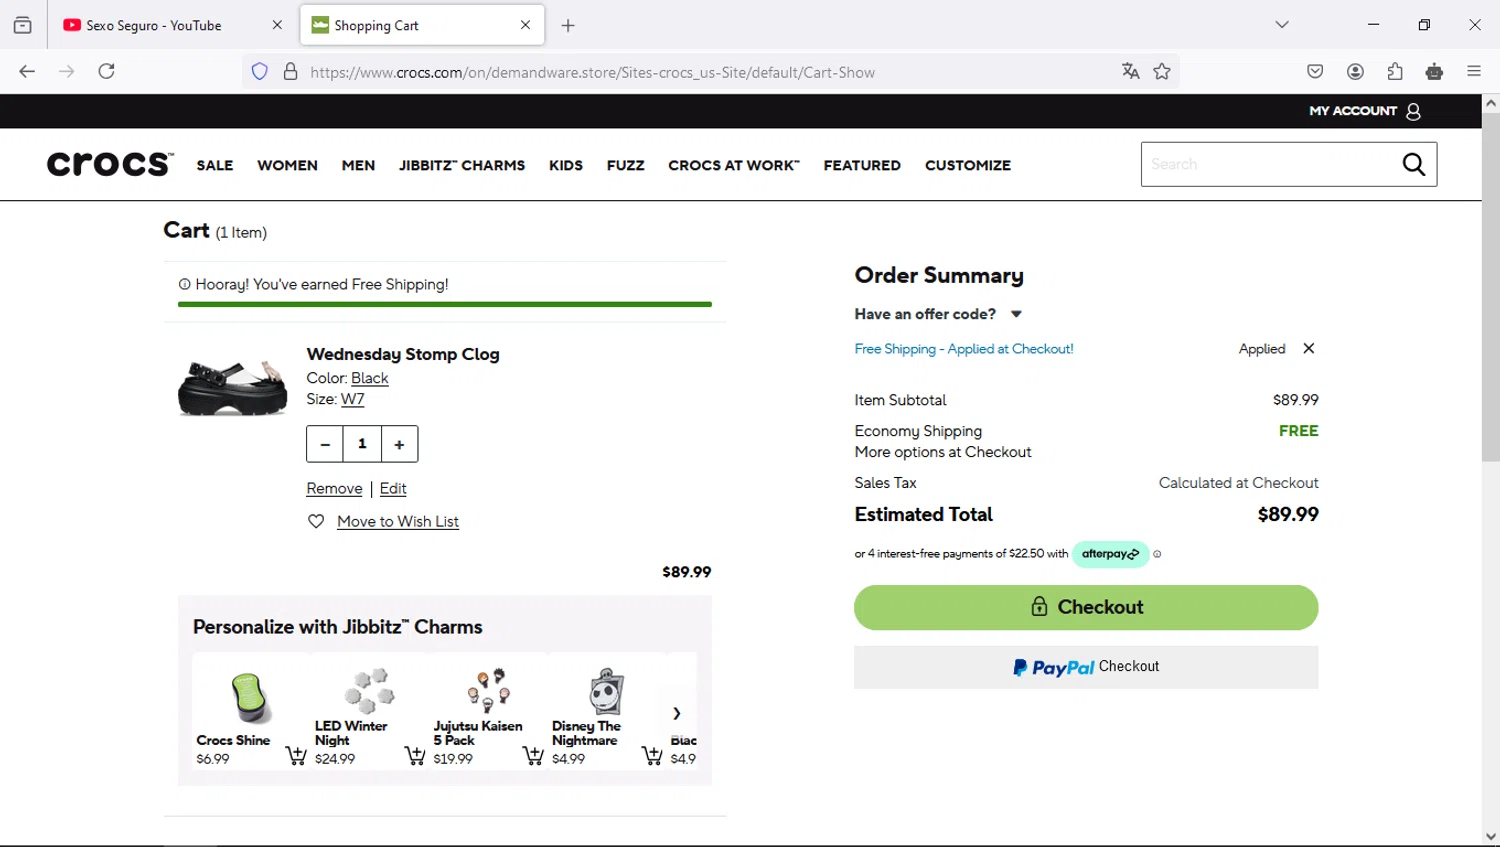This screenshot has height=847, width=1500.
Task: Close the Sexo Seguro YouTube tab
Action: pos(277,25)
